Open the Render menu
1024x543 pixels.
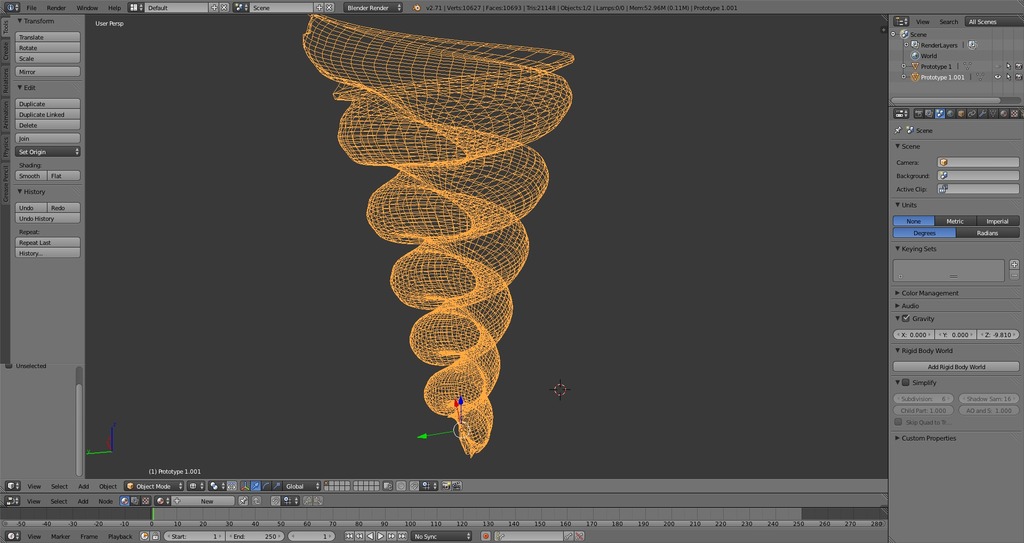pyautogui.click(x=56, y=8)
